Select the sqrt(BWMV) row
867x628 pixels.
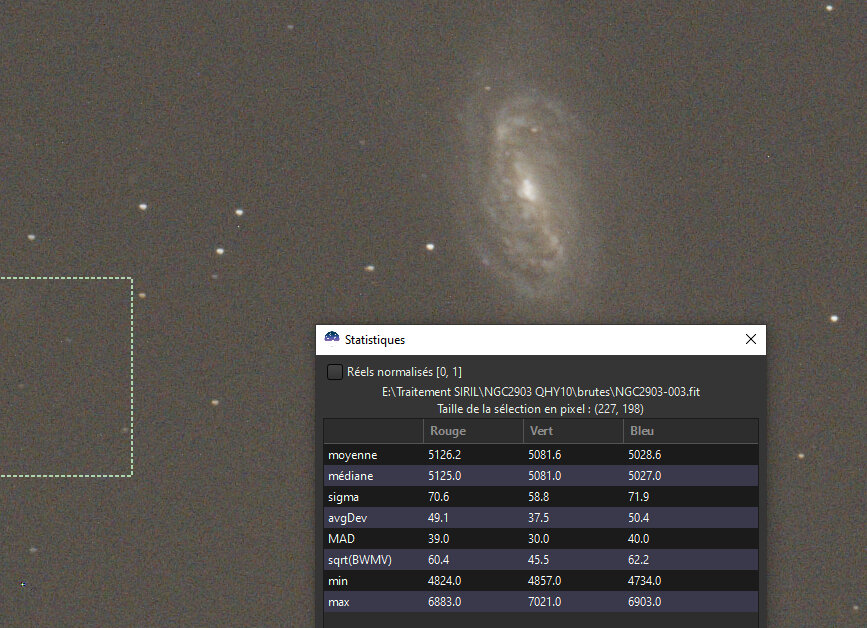click(x=450, y=559)
